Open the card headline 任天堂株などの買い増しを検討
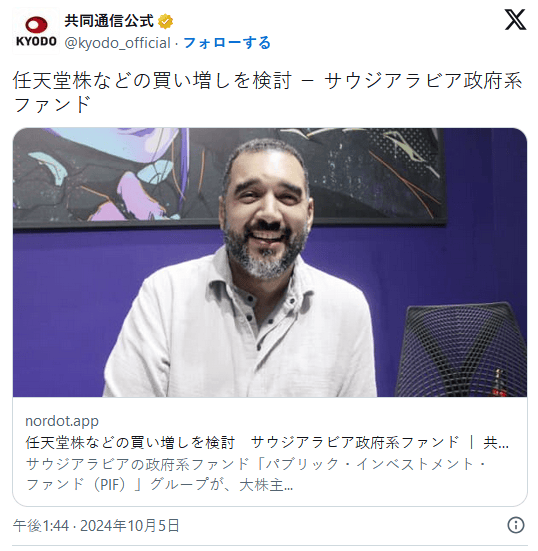Viewport: 538px width, 551px height. coord(130,442)
